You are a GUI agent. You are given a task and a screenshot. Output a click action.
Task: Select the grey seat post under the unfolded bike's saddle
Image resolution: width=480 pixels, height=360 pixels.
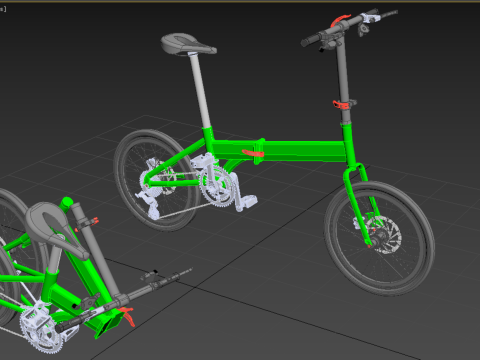click(x=201, y=91)
